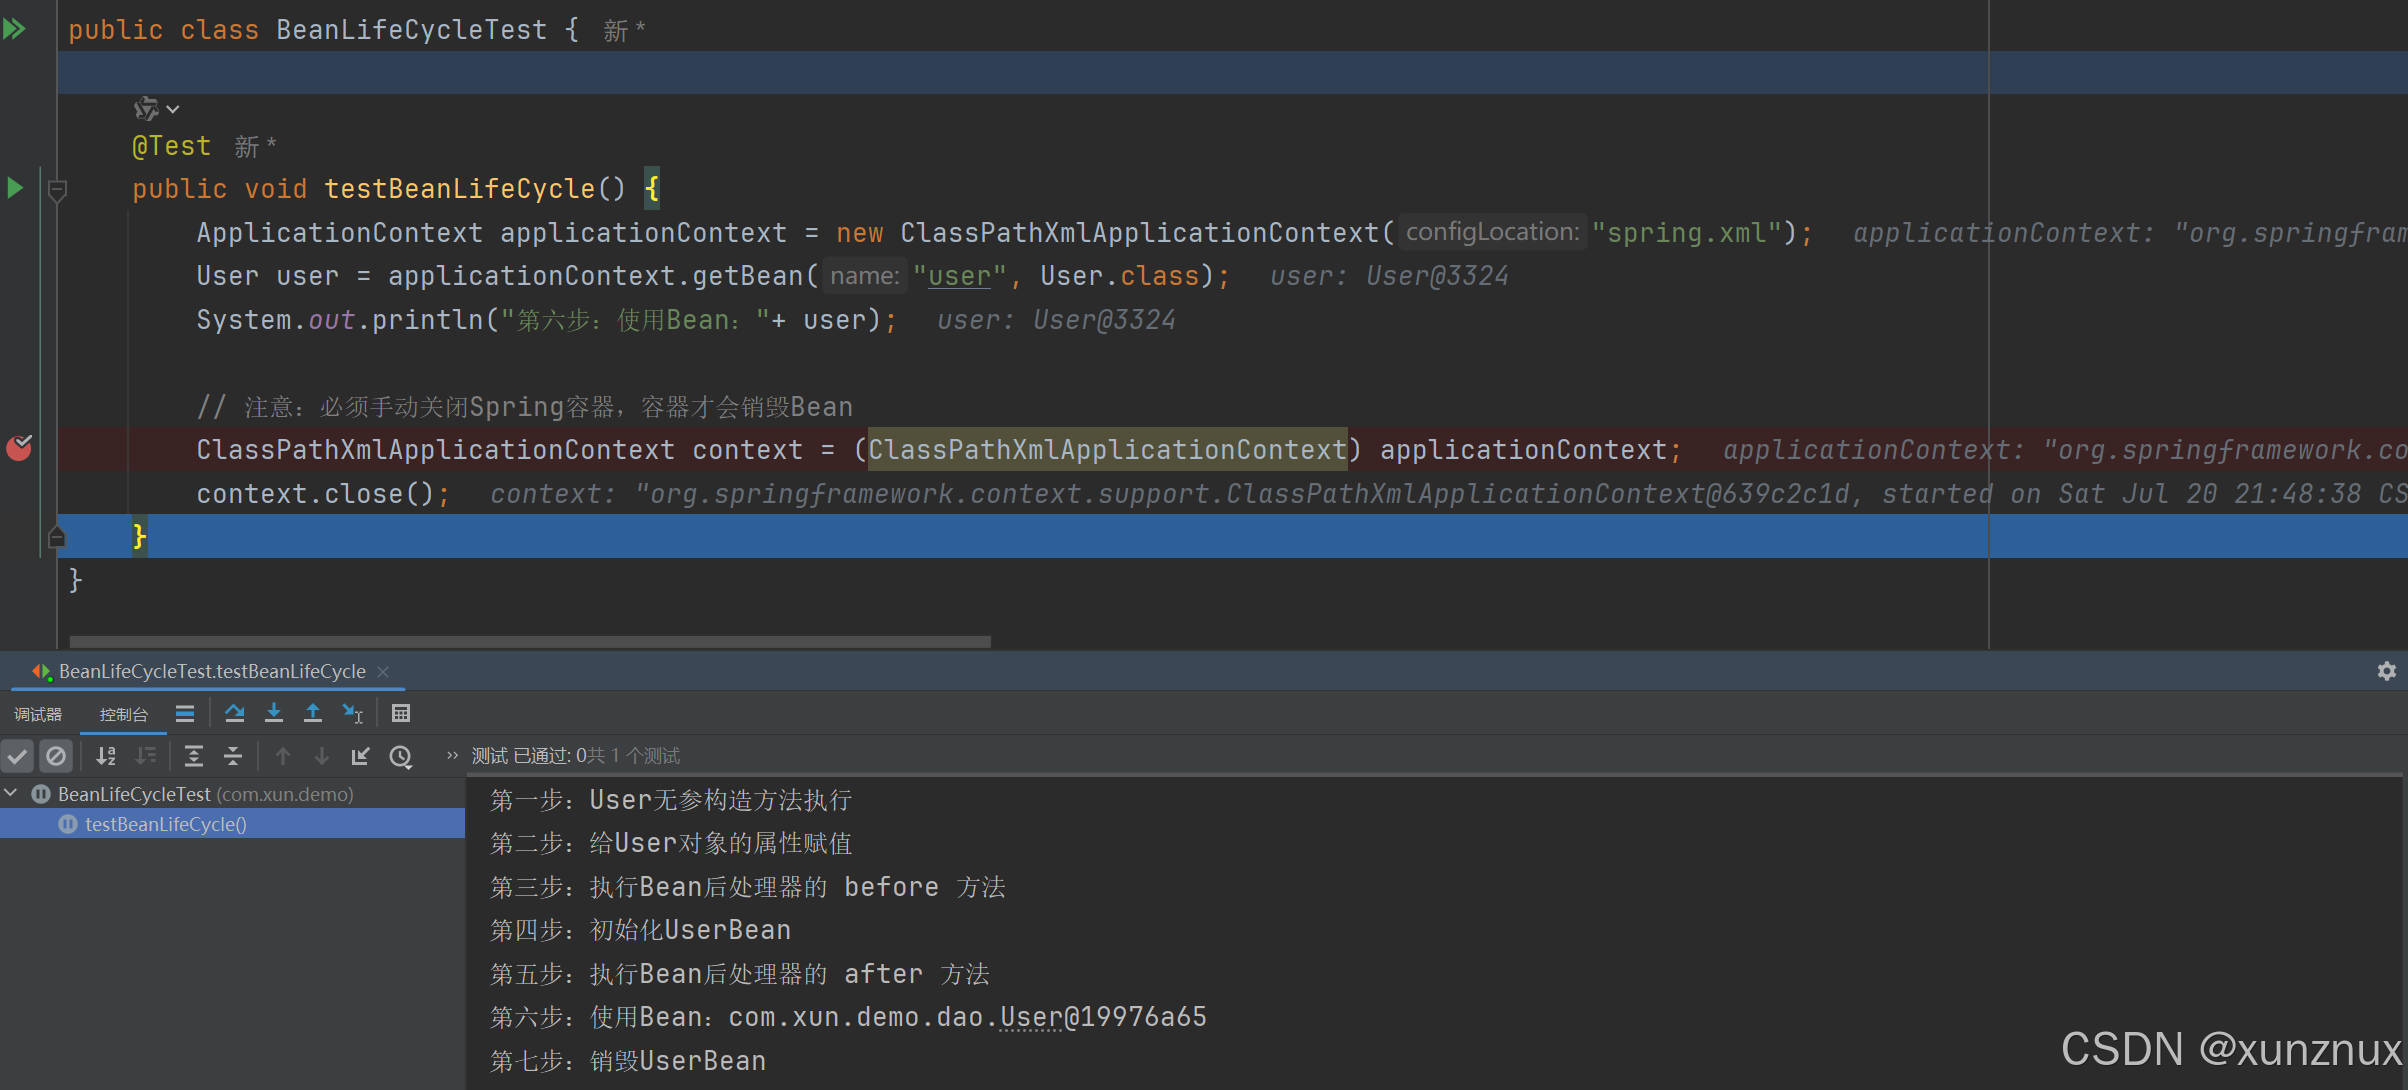Click the System.out.println statement
This screenshot has height=1090, width=2408.
[546, 320]
